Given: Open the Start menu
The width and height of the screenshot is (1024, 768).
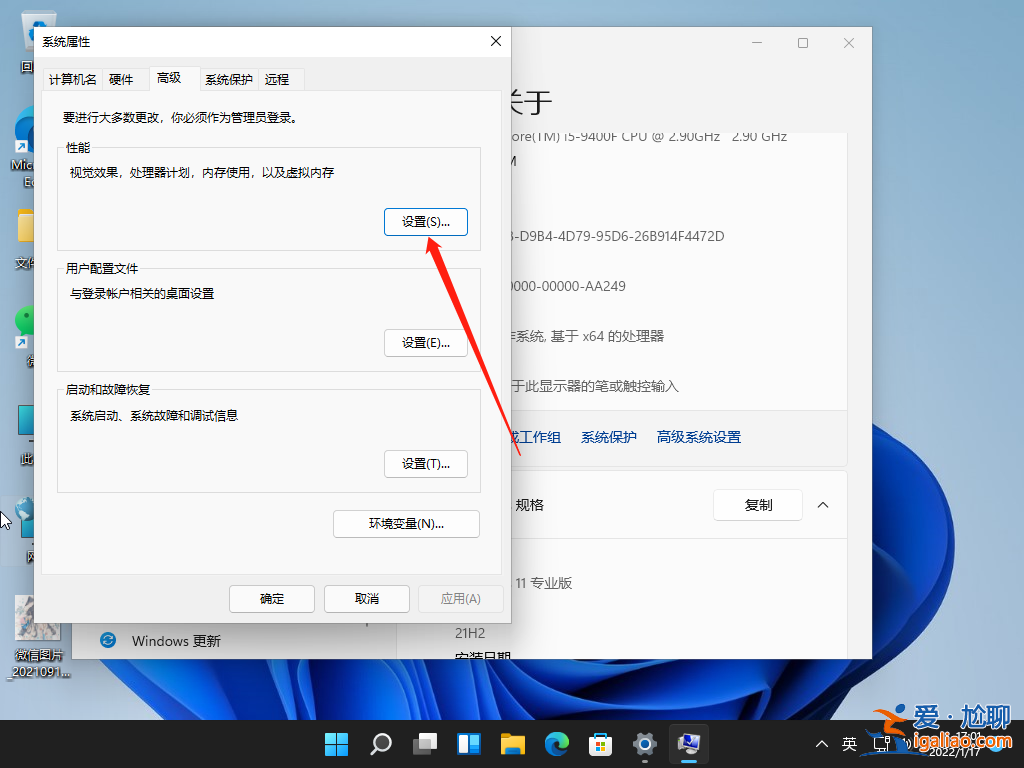Looking at the screenshot, I should [x=336, y=744].
